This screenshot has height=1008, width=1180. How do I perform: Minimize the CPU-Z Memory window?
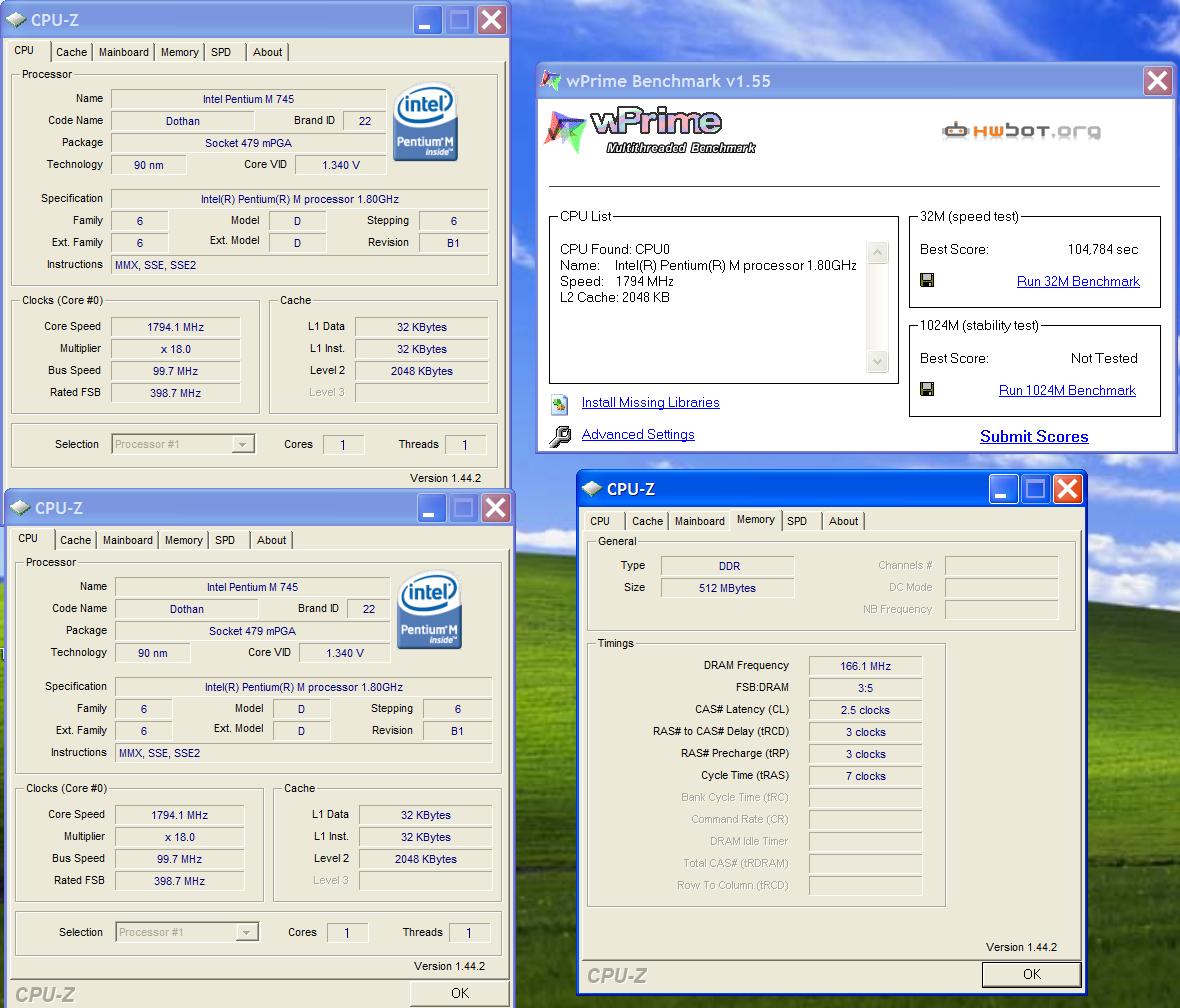pyautogui.click(x=1002, y=489)
